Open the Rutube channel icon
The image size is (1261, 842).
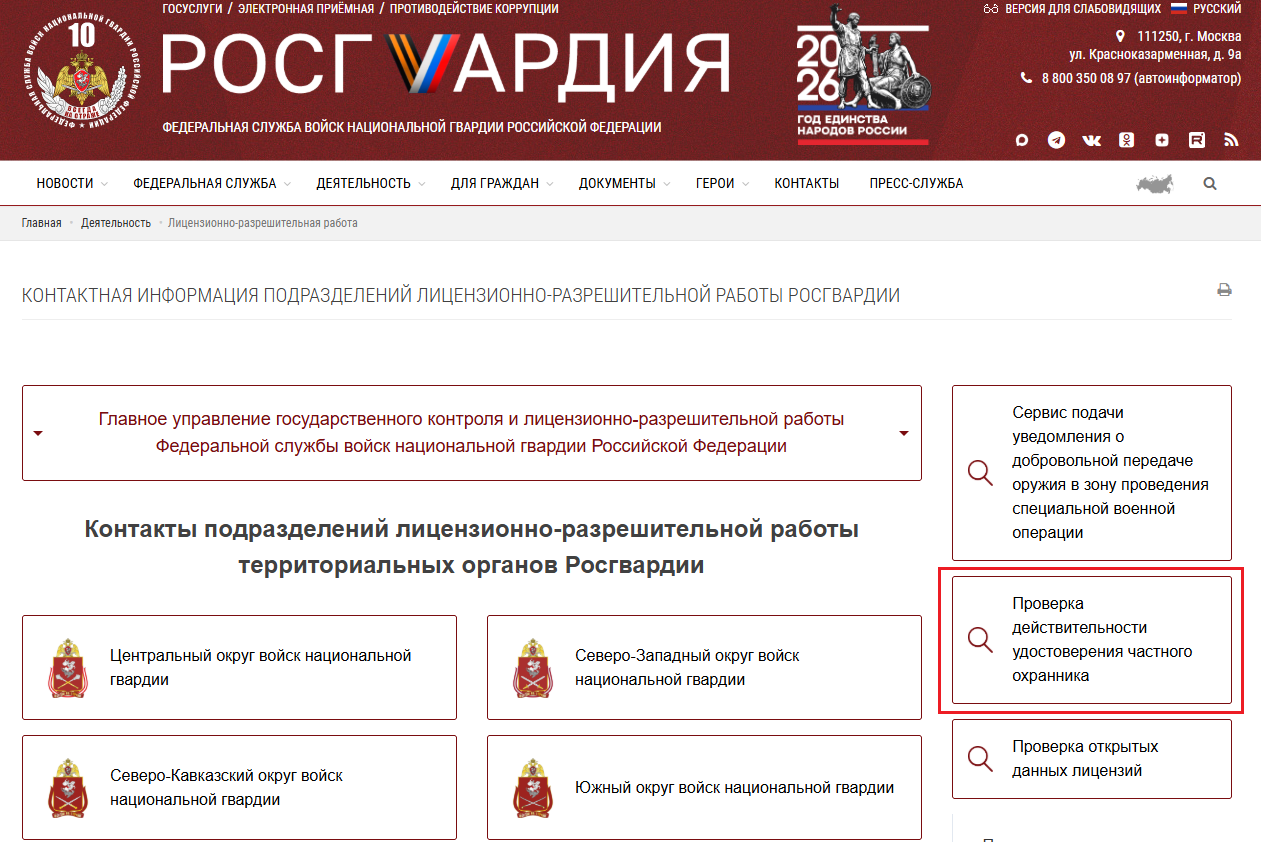pyautogui.click(x=1197, y=141)
